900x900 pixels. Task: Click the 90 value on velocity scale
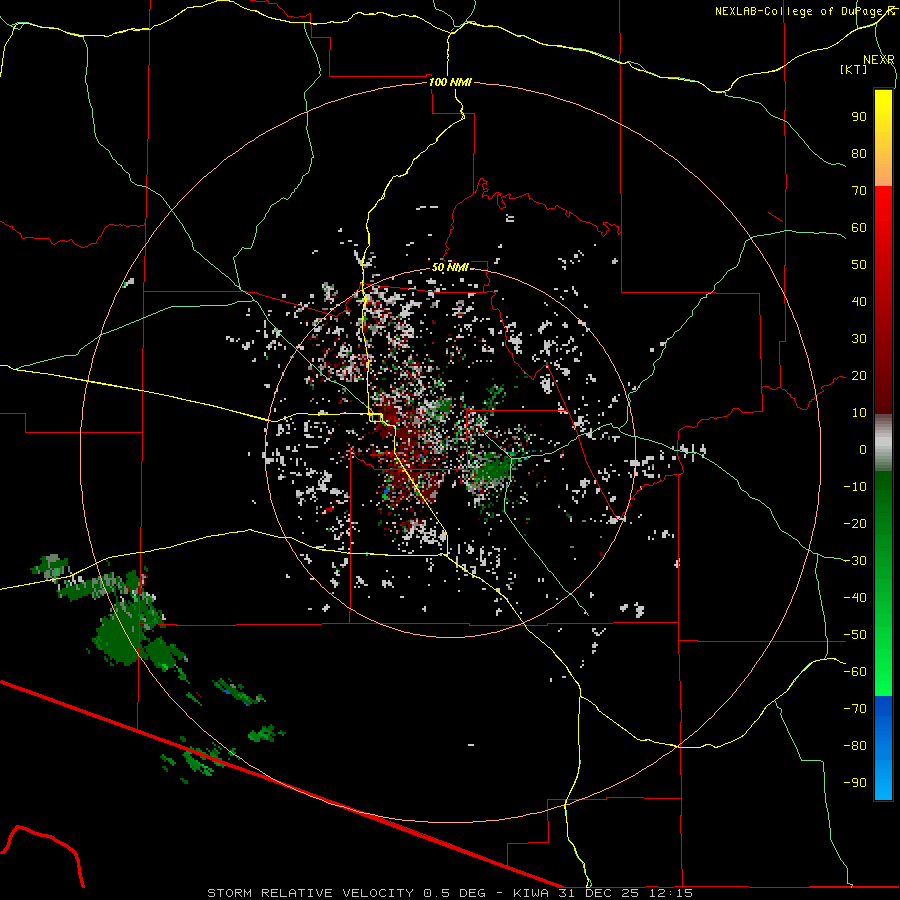click(x=859, y=117)
